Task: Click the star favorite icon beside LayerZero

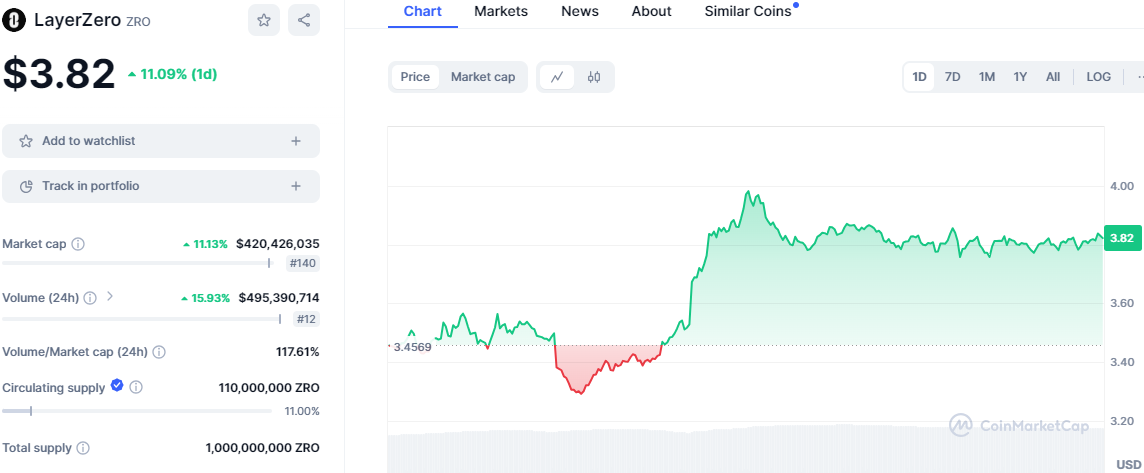Action: (x=264, y=20)
